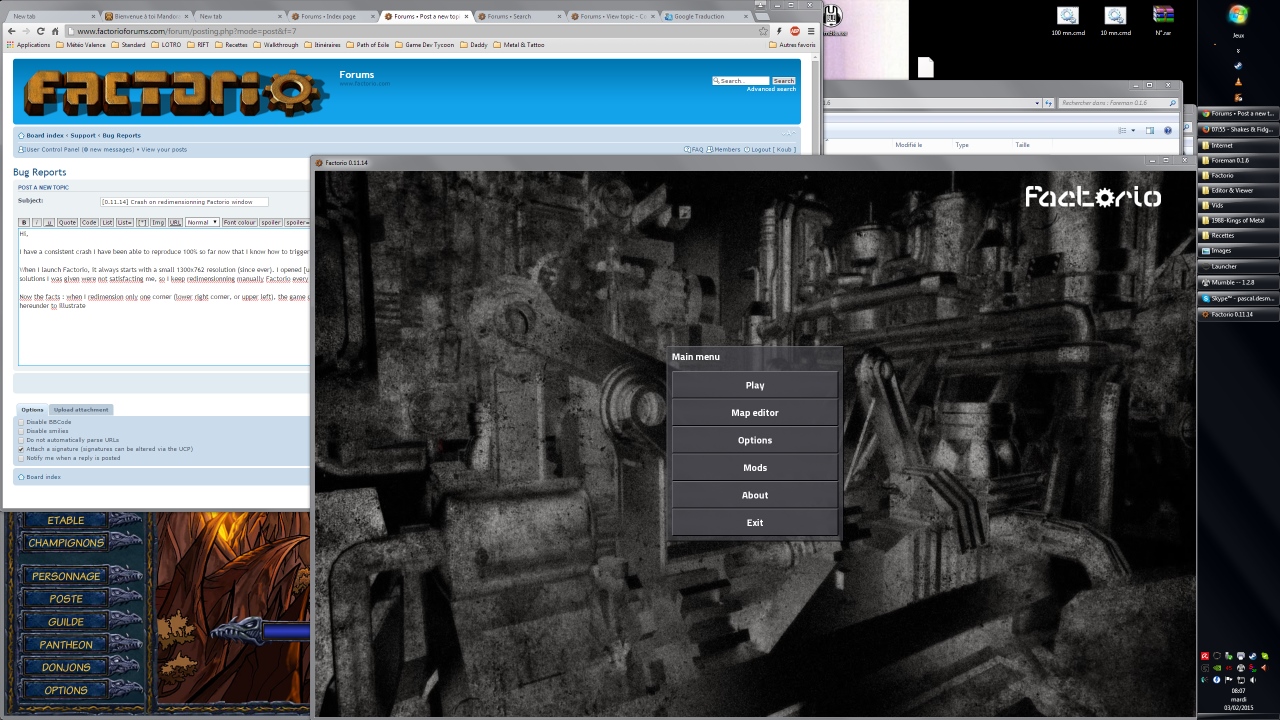1280x720 pixels.
Task: Open the Path of Exile bookmark folder
Action: (367, 45)
